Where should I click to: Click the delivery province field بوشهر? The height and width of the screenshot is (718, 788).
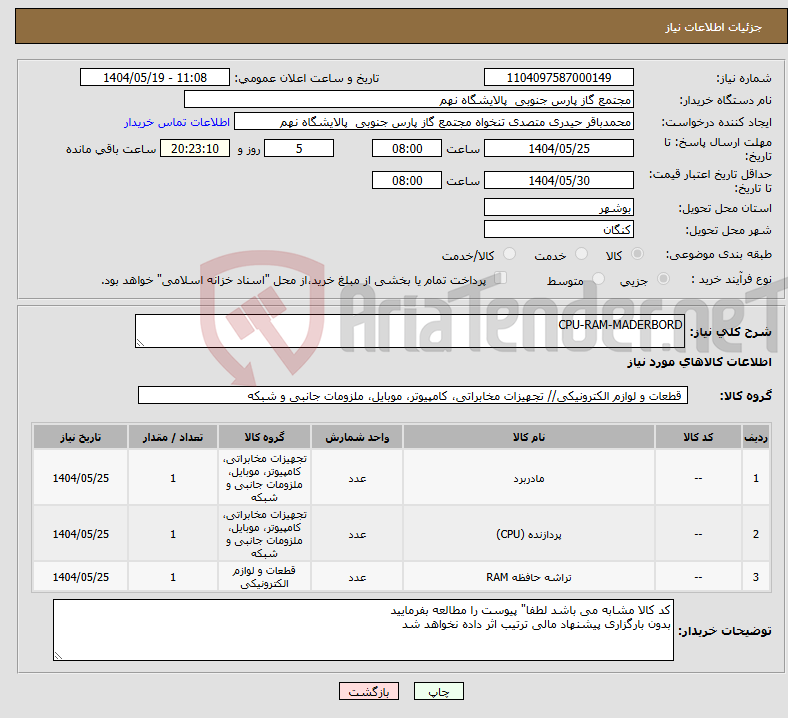click(x=558, y=207)
